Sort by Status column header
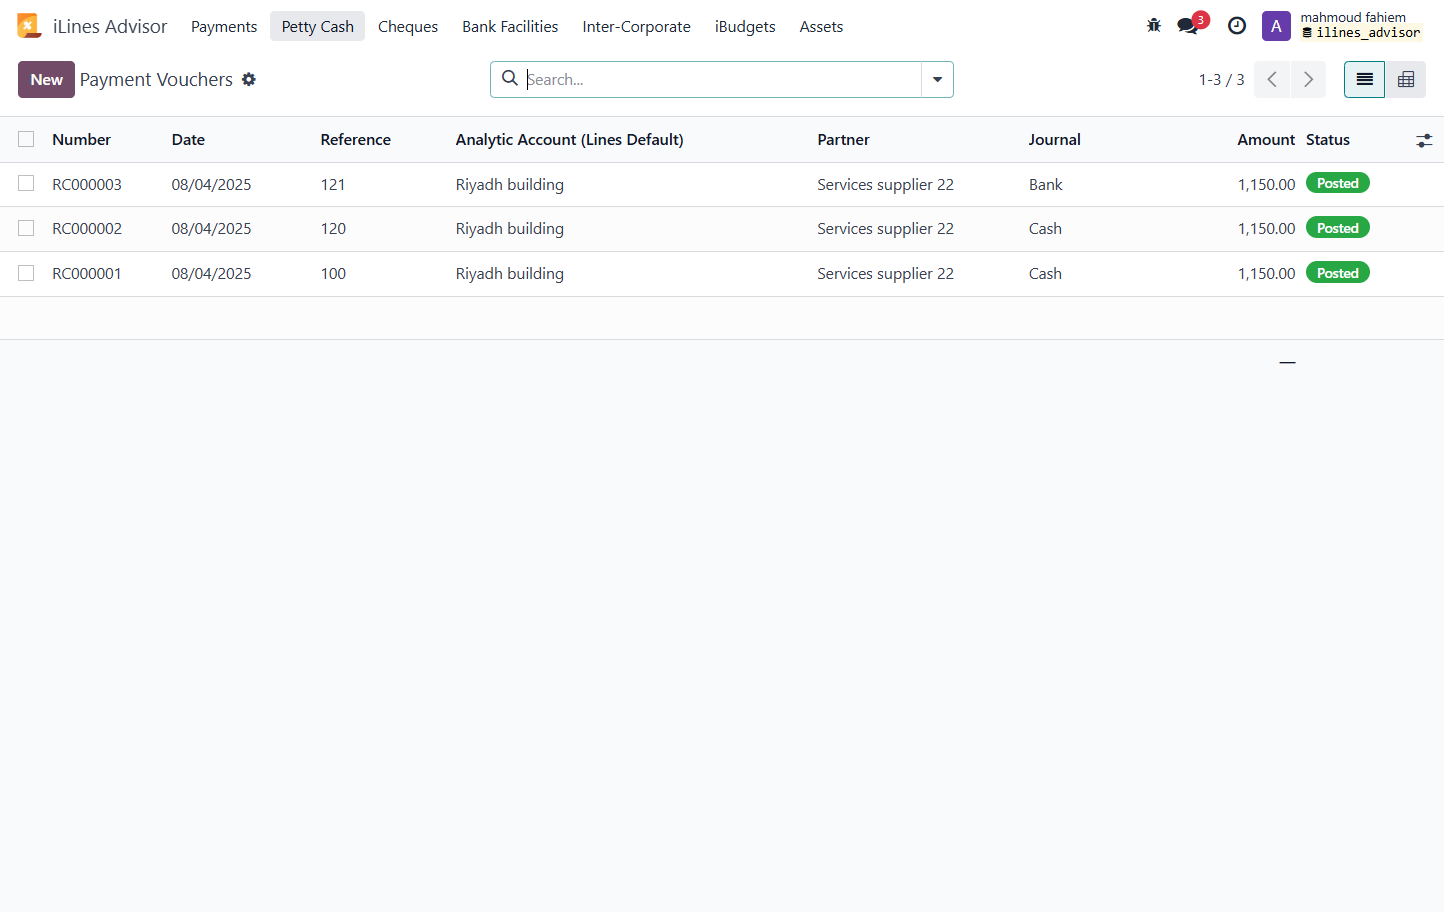 tap(1328, 140)
